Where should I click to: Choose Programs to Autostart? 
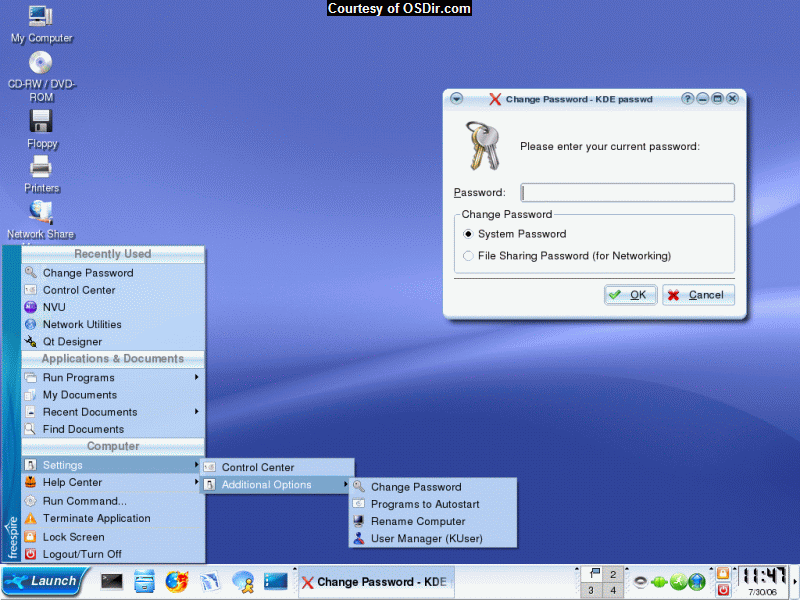click(x=433, y=505)
